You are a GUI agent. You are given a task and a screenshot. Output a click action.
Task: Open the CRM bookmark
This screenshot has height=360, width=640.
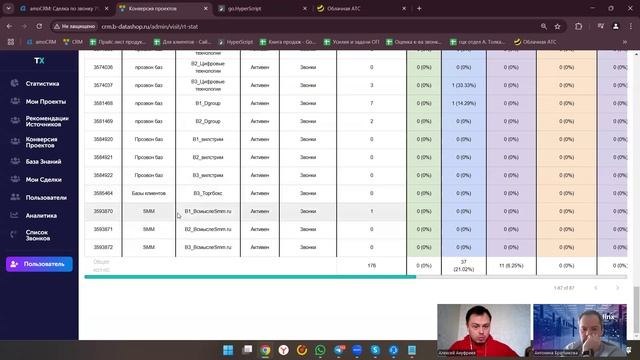(x=73, y=42)
